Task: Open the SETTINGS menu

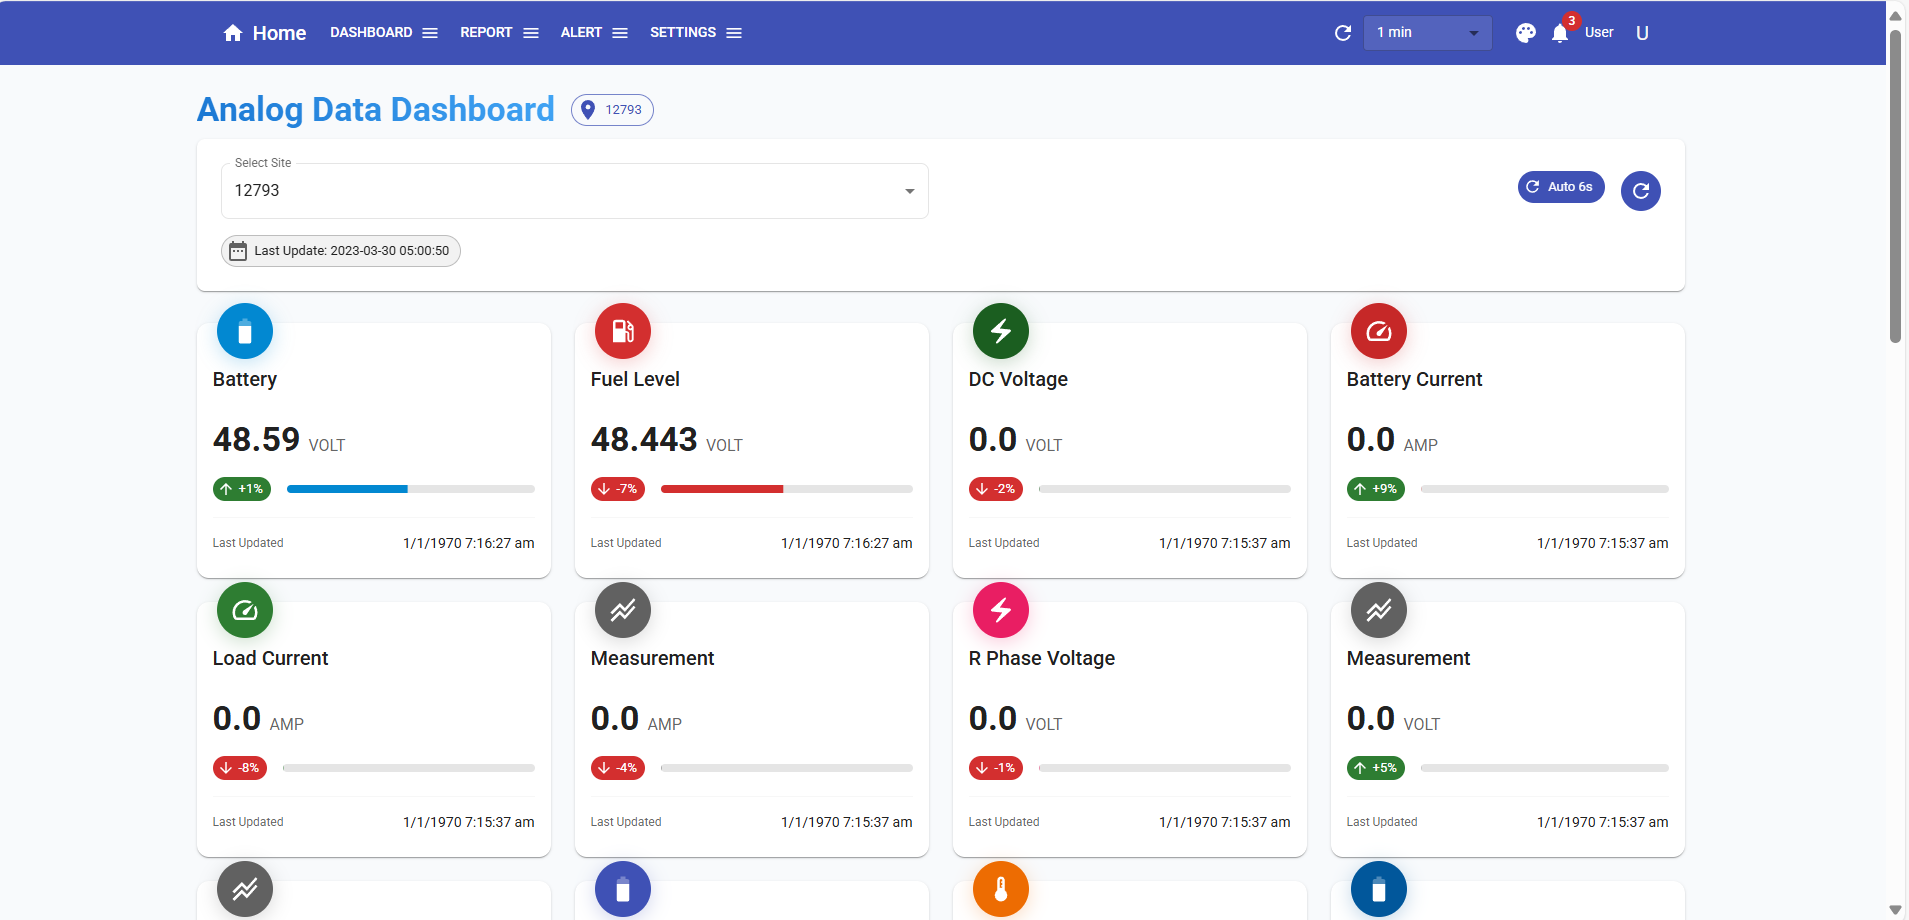Action: click(x=695, y=33)
